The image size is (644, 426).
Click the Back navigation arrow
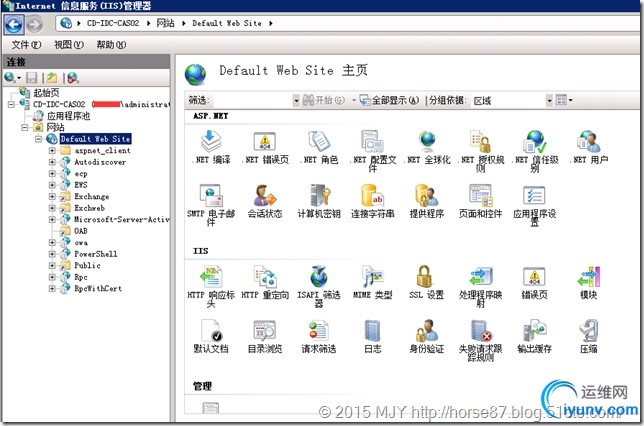point(14,25)
